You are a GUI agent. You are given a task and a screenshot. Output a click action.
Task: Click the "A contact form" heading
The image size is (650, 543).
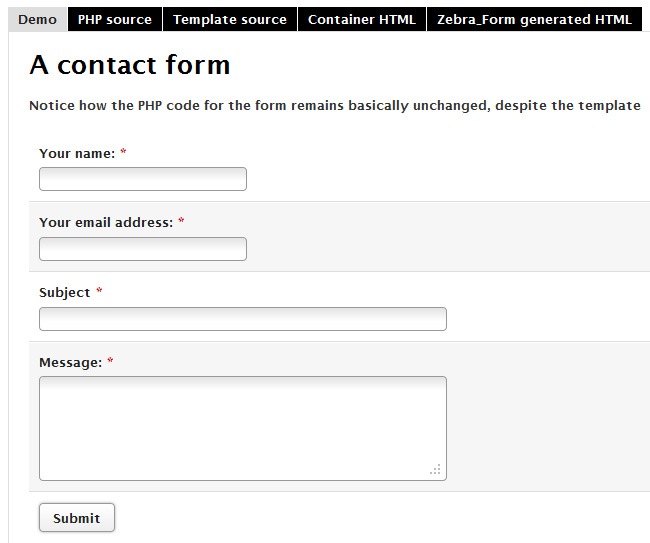pyautogui.click(x=130, y=65)
